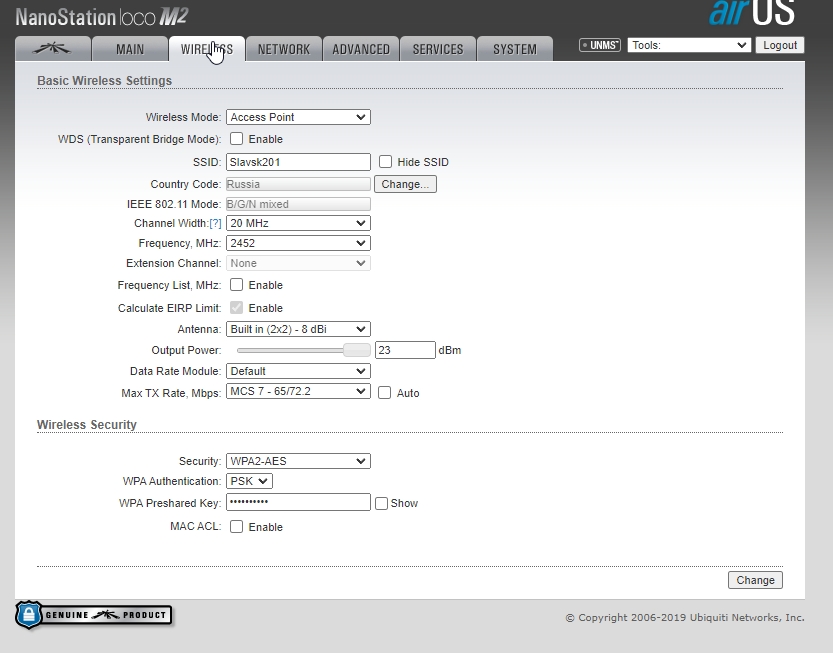The width and height of the screenshot is (833, 653).
Task: Click the WPA Preshared Key field
Action: tap(298, 502)
